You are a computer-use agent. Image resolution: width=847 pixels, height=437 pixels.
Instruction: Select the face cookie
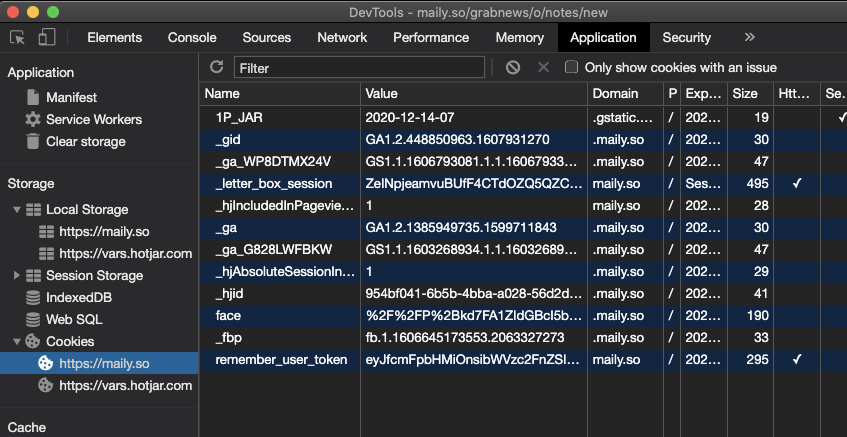click(x=228, y=315)
